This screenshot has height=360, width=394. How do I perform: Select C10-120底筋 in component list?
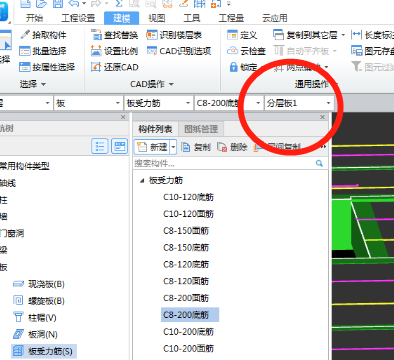point(188,197)
